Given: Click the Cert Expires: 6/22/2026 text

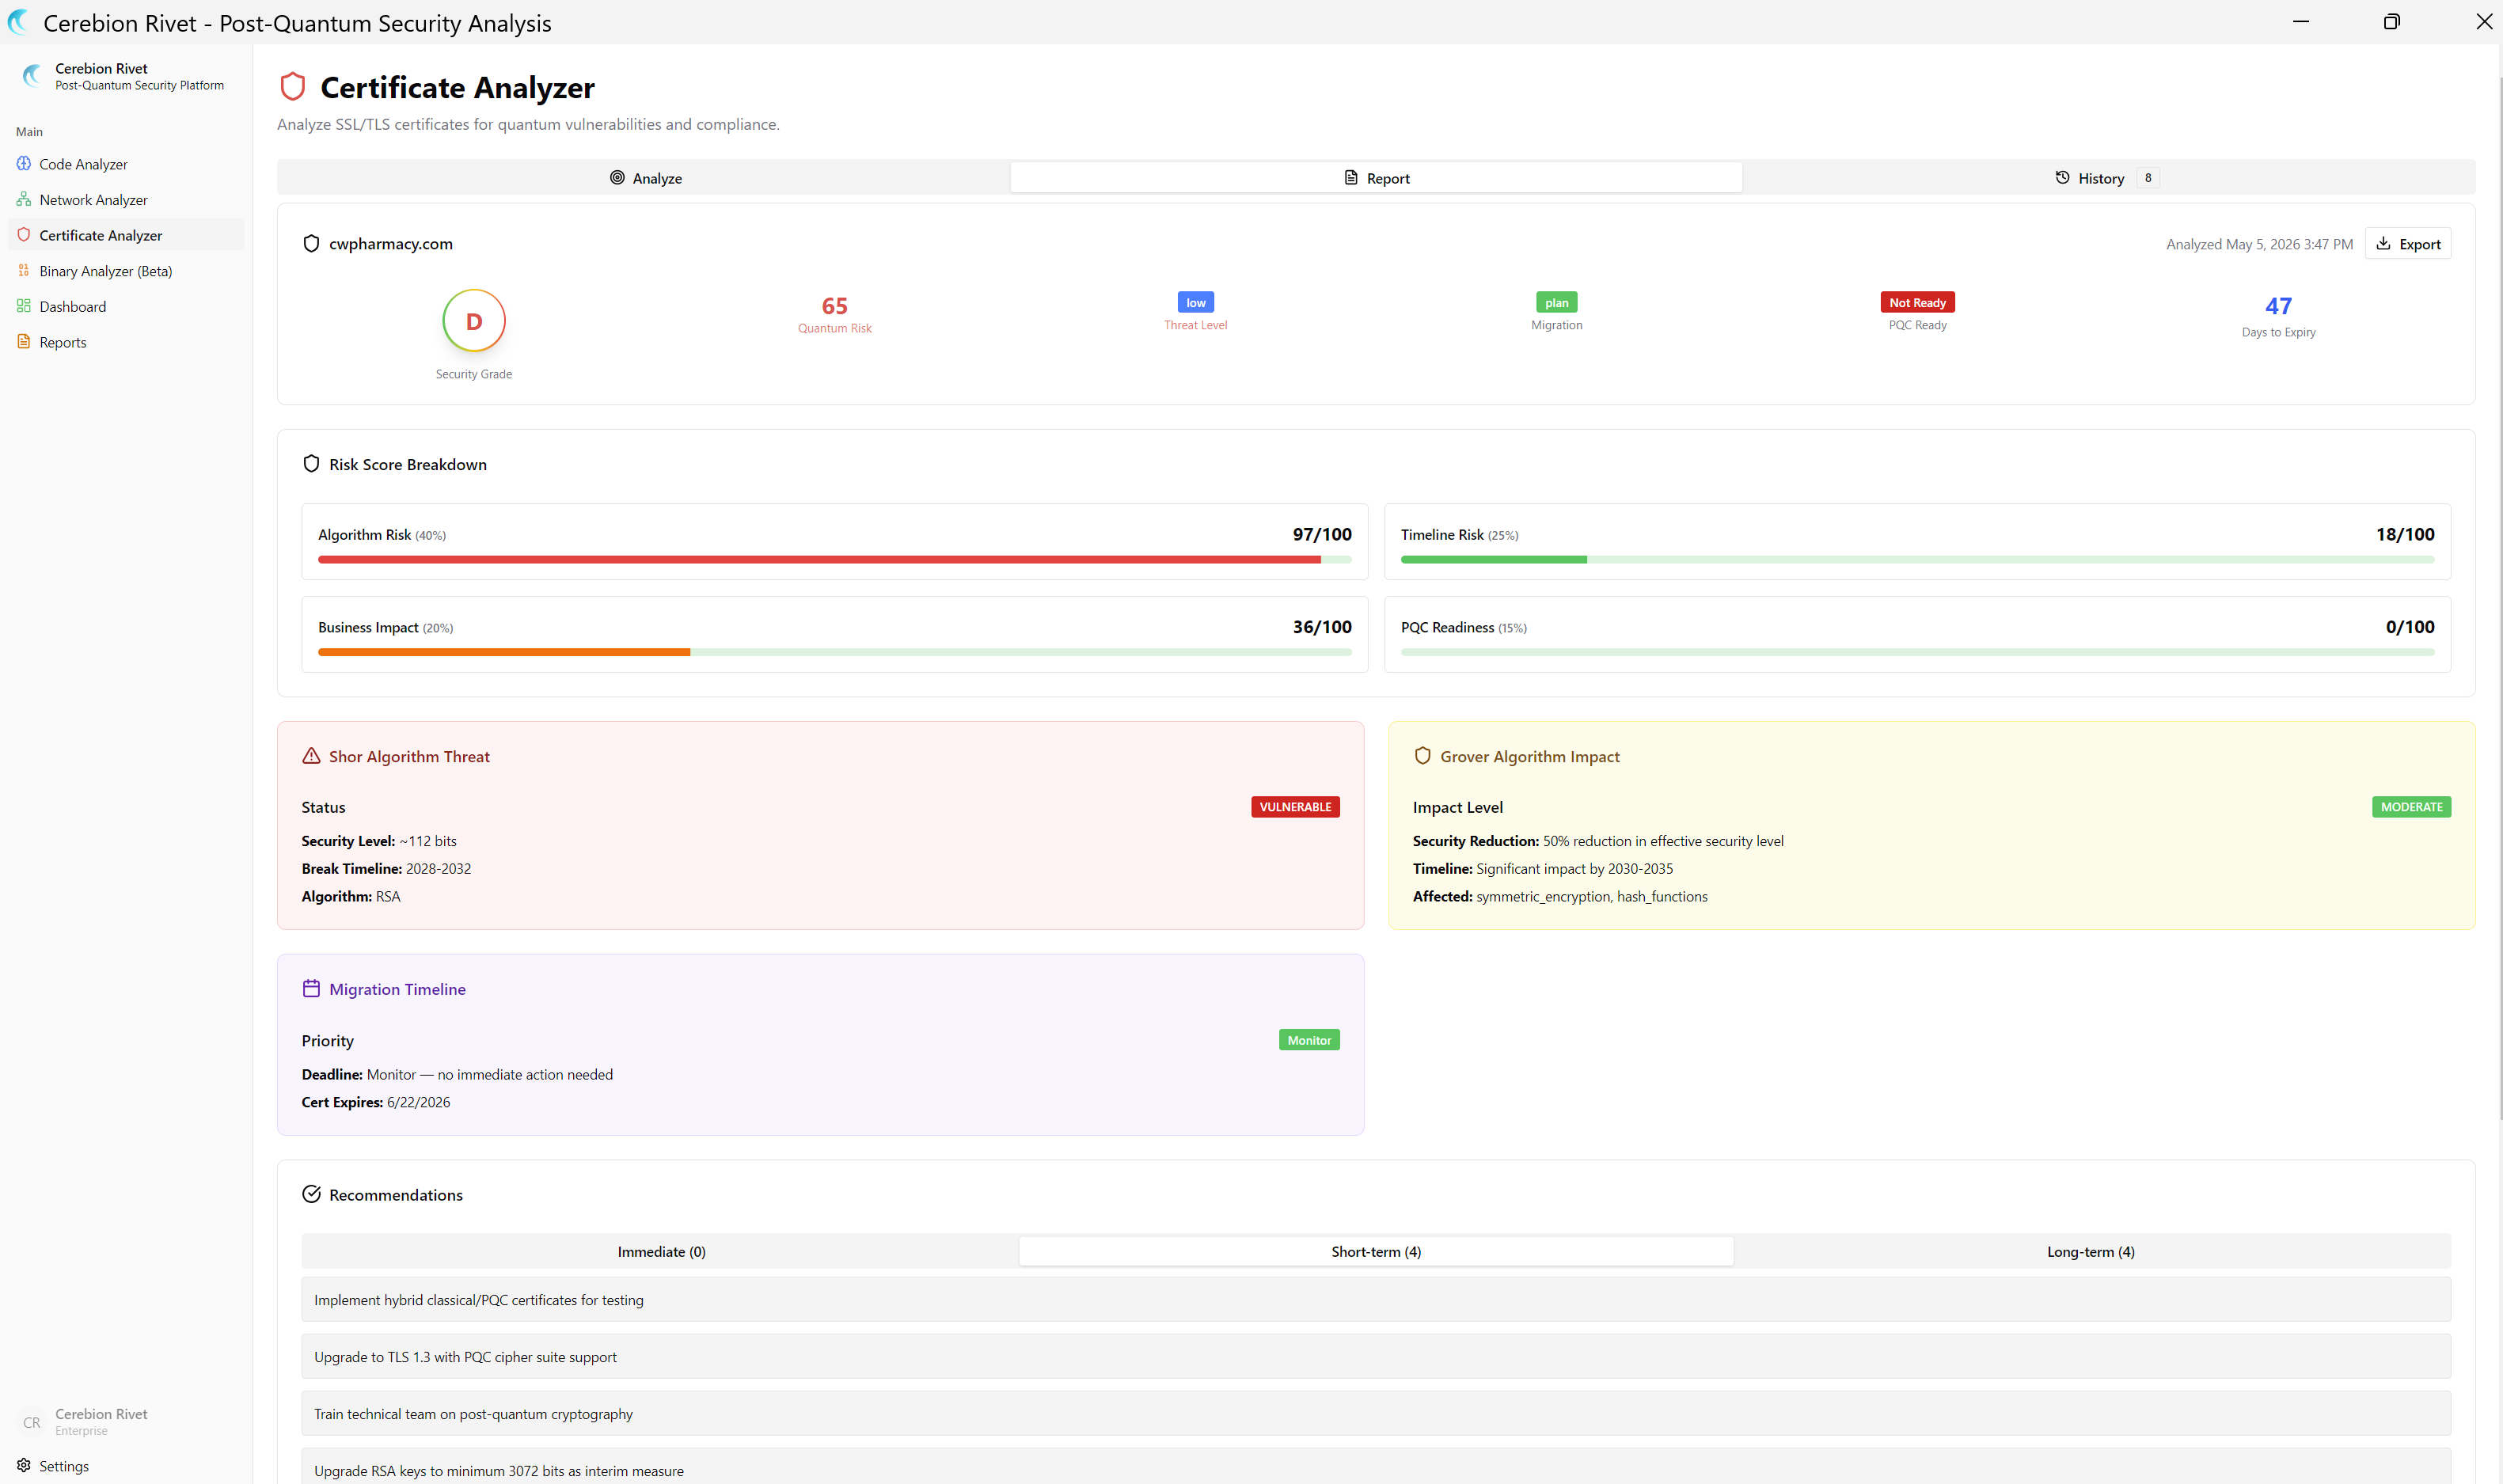Looking at the screenshot, I should [x=376, y=1102].
